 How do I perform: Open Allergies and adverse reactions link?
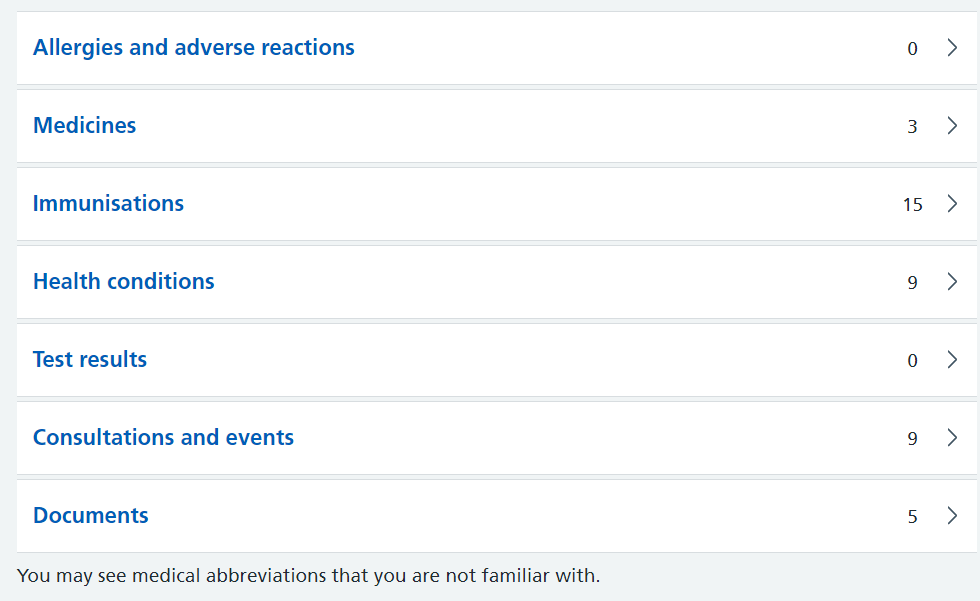[194, 47]
